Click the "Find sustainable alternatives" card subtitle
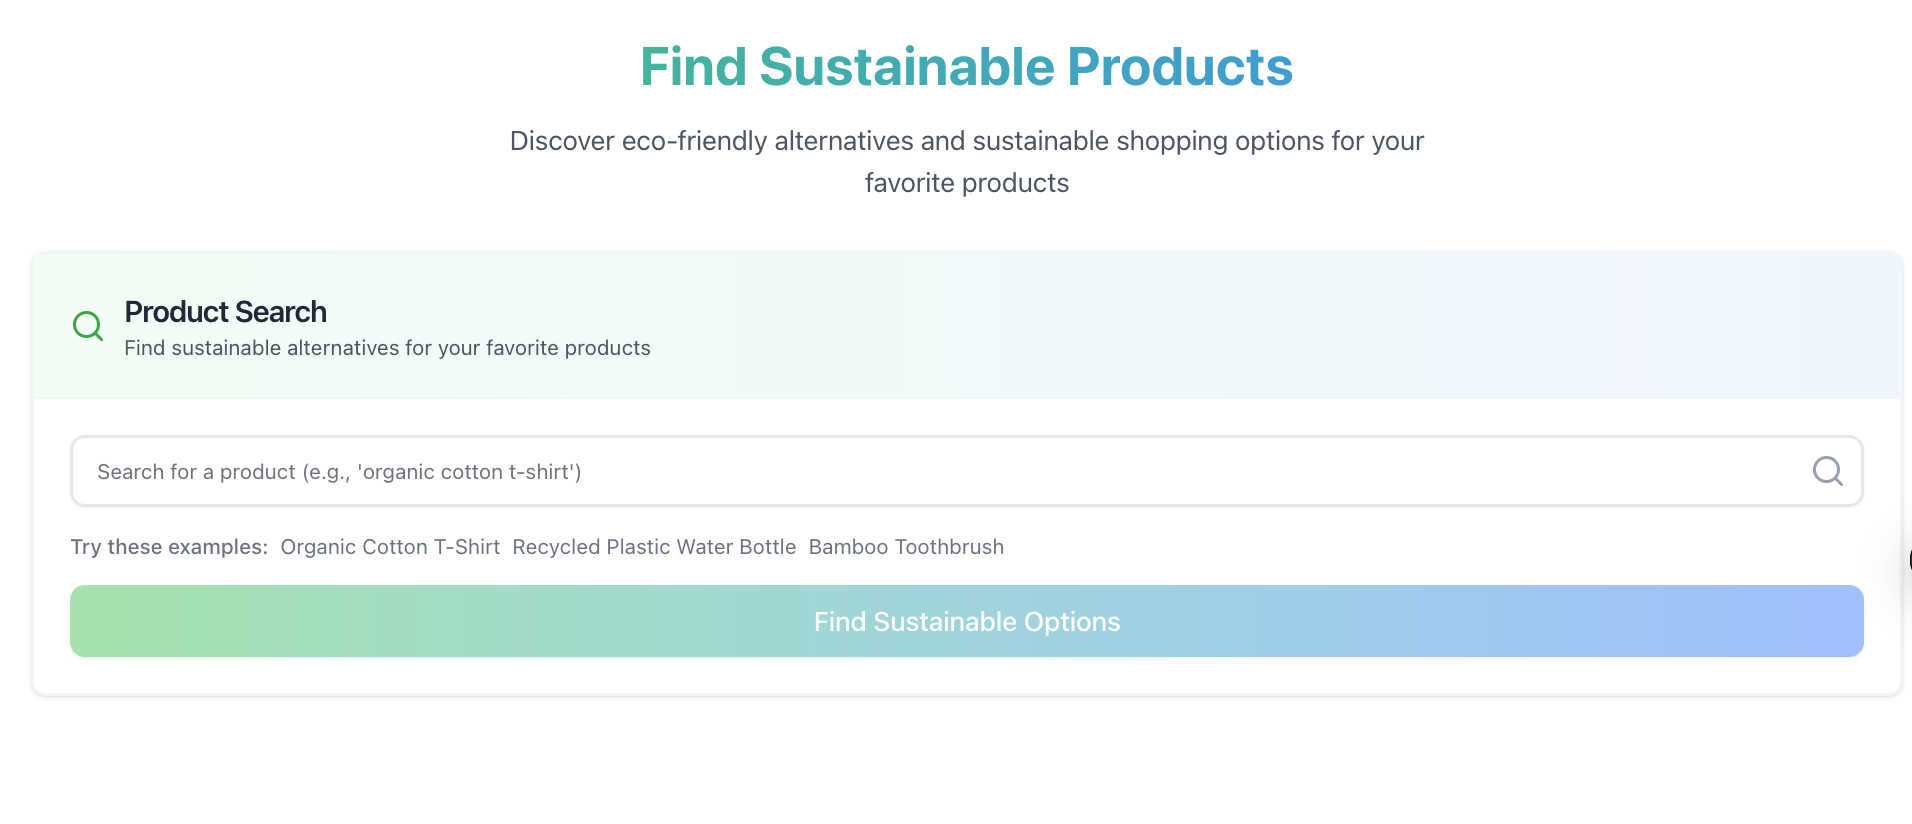Screen dimensions: 1912x824 387,348
